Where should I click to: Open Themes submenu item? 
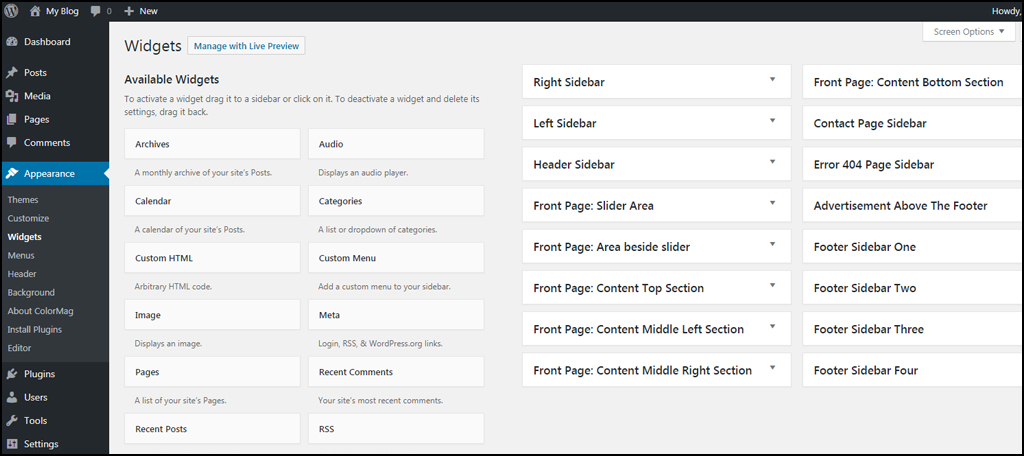(x=23, y=200)
